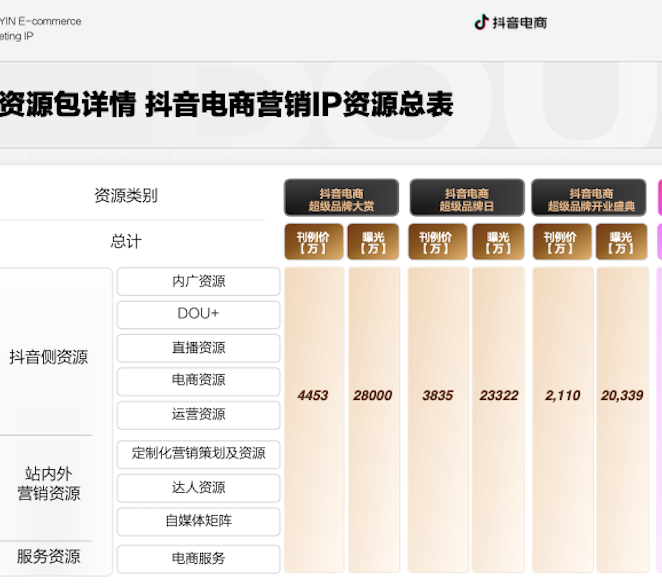This screenshot has height=583, width=662.
Task: Select the 站内外营销资源 category label
Action: point(48,483)
